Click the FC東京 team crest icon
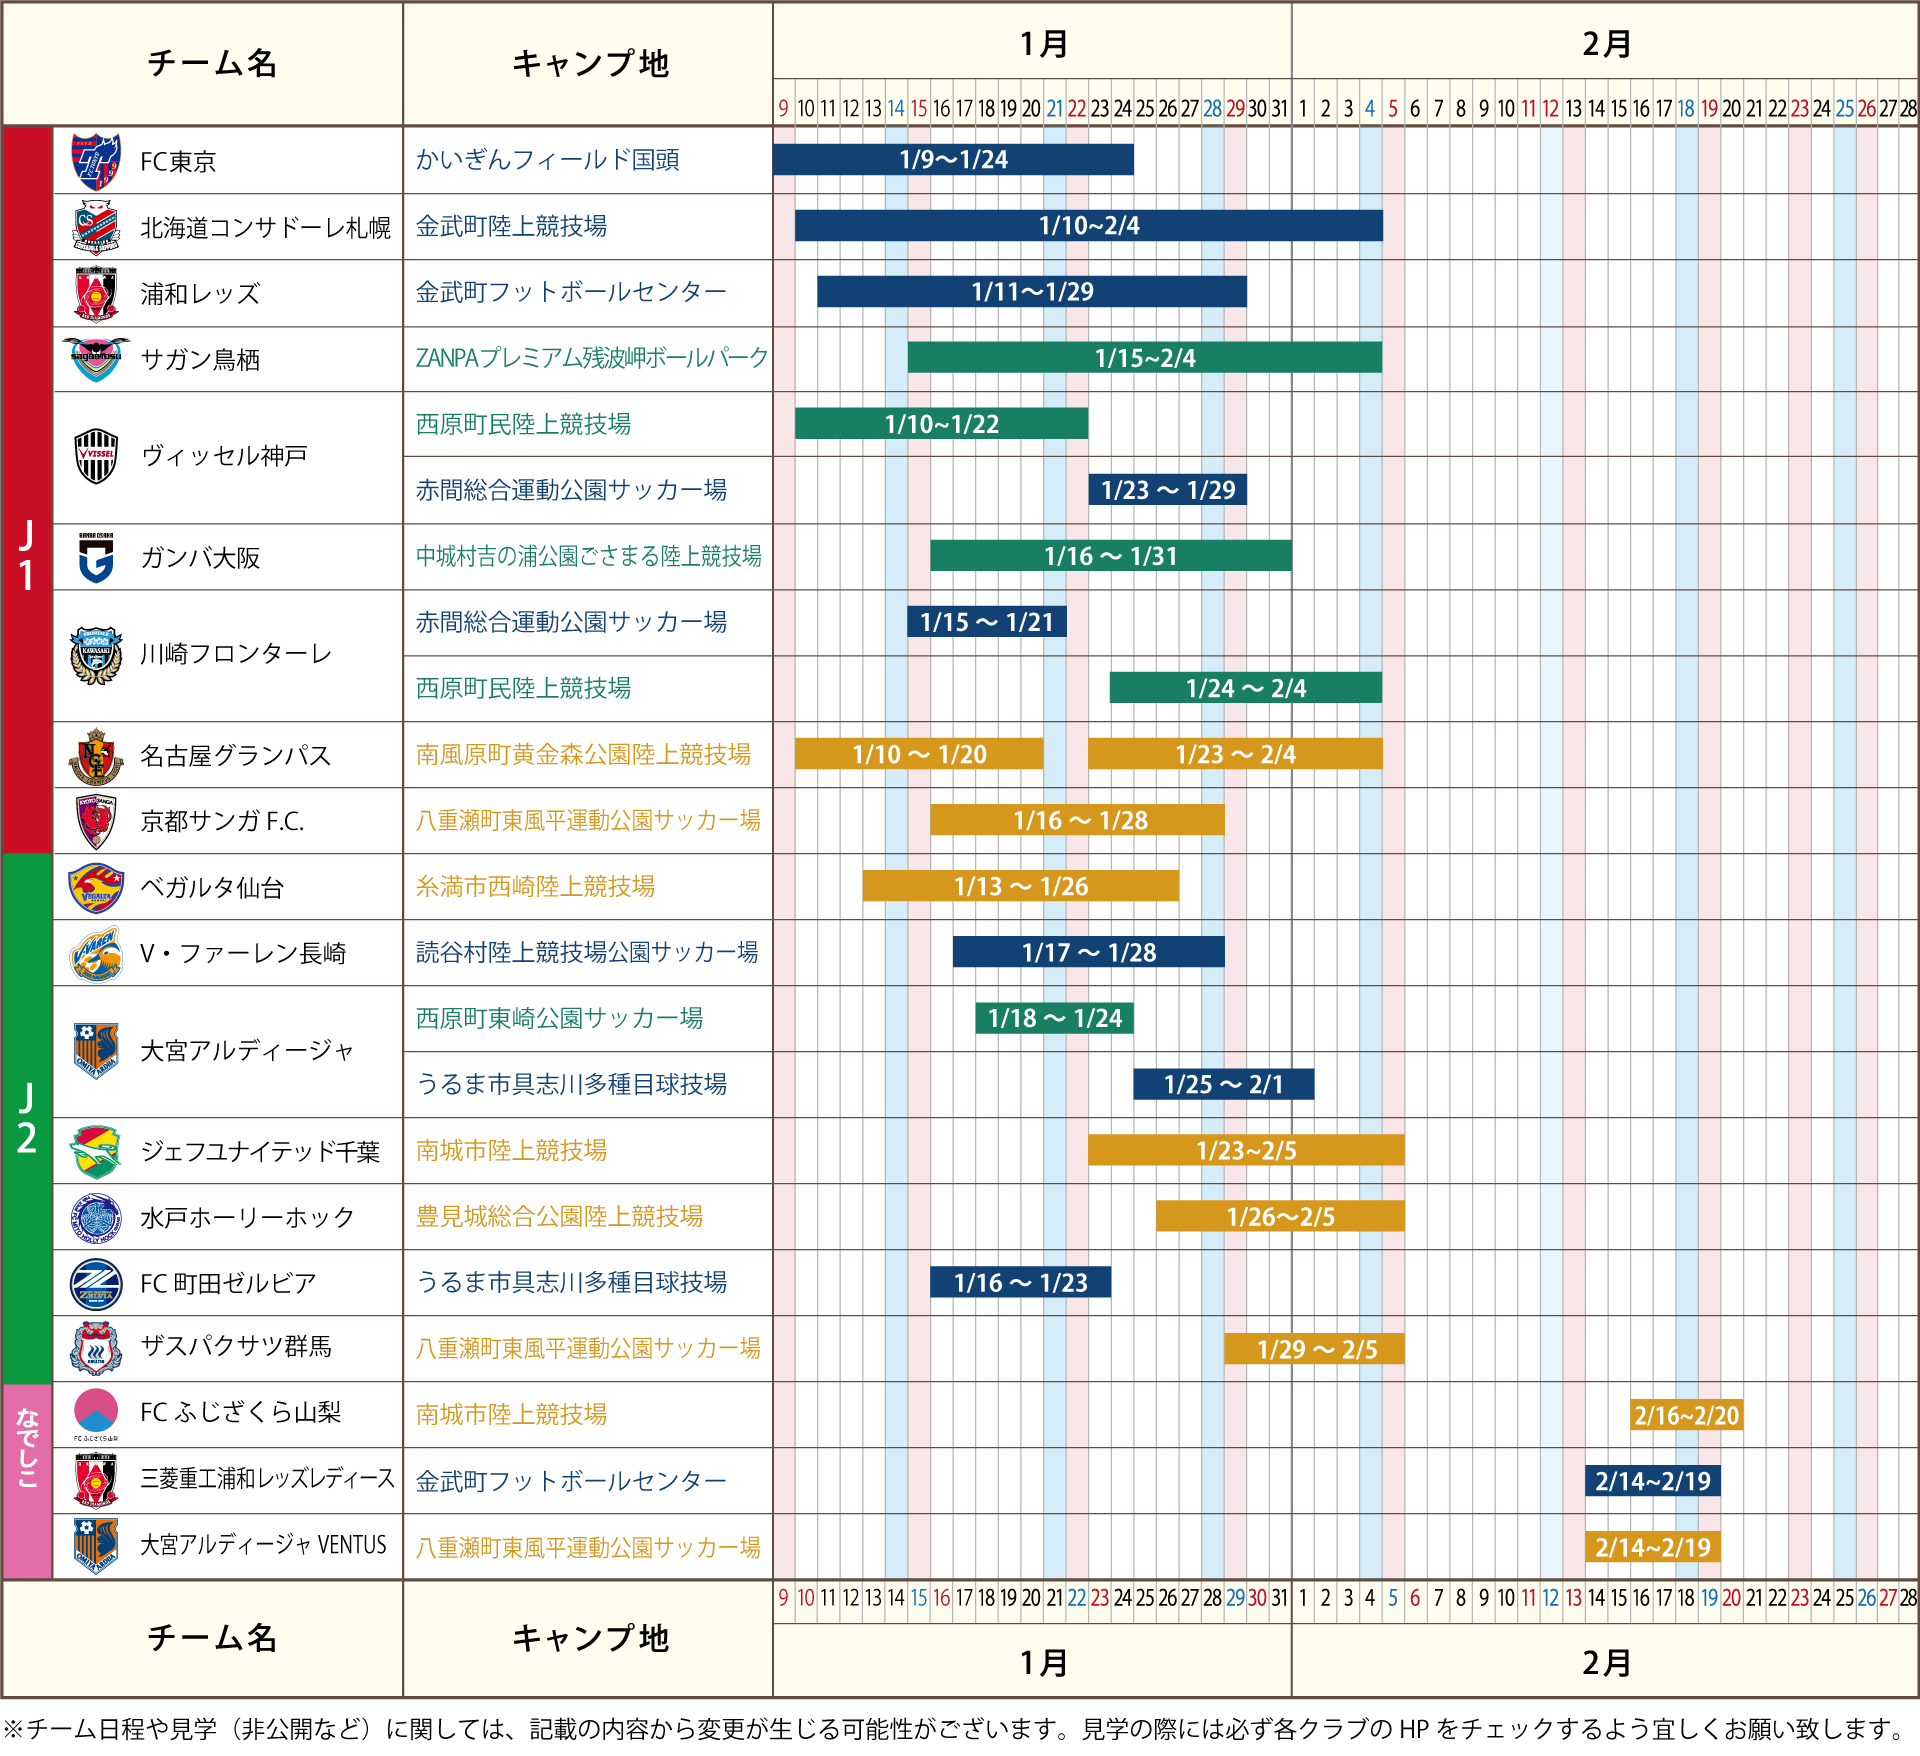Image resolution: width=1920 pixels, height=1756 pixels. pos(96,161)
